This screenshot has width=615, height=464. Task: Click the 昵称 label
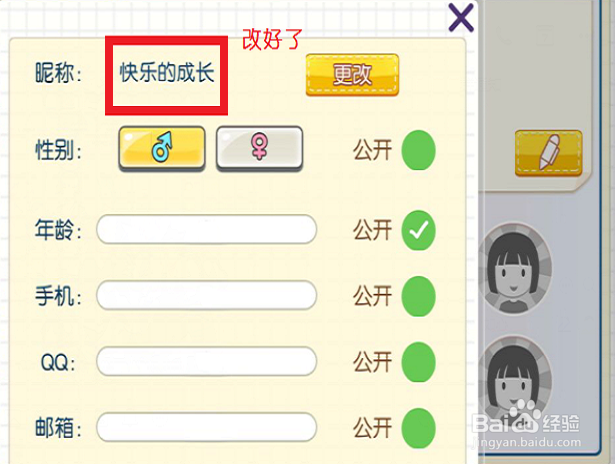pos(58,73)
